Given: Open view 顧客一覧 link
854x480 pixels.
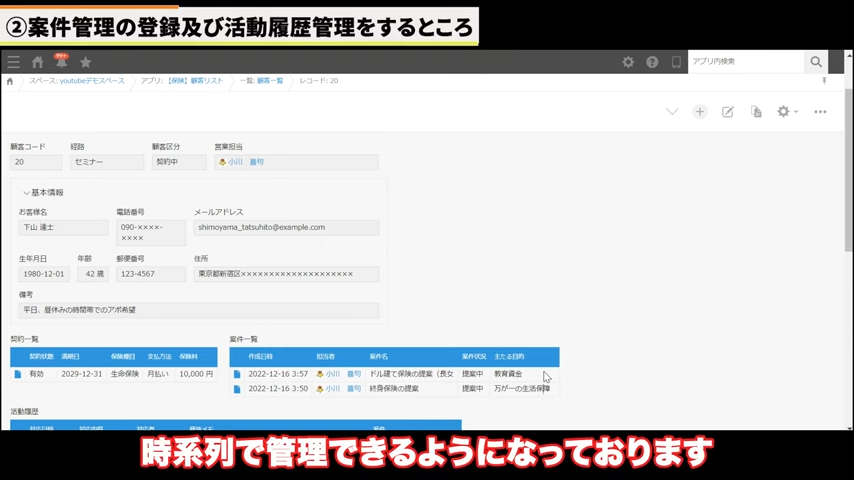Looking at the screenshot, I should (270, 81).
